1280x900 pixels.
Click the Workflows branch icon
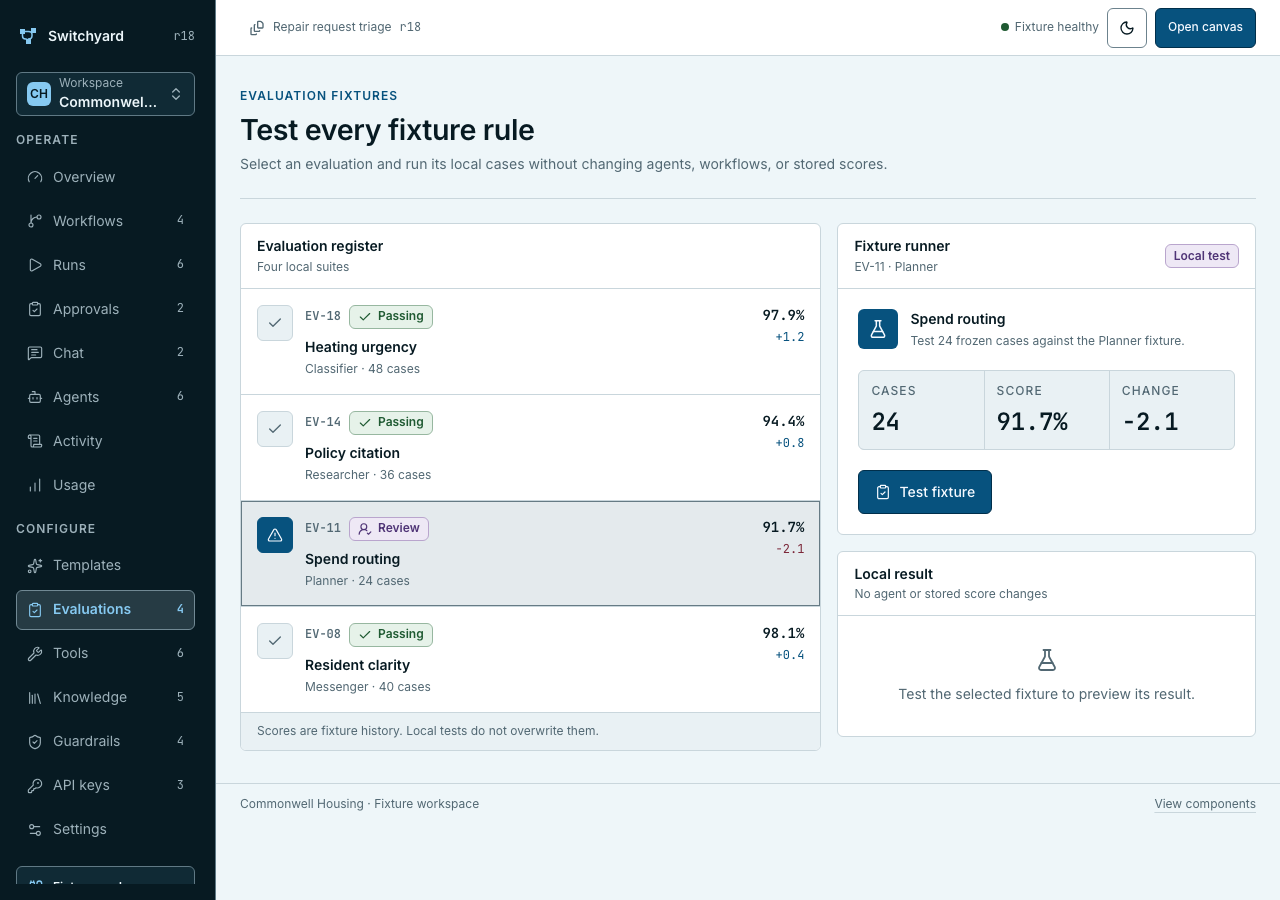point(35,221)
